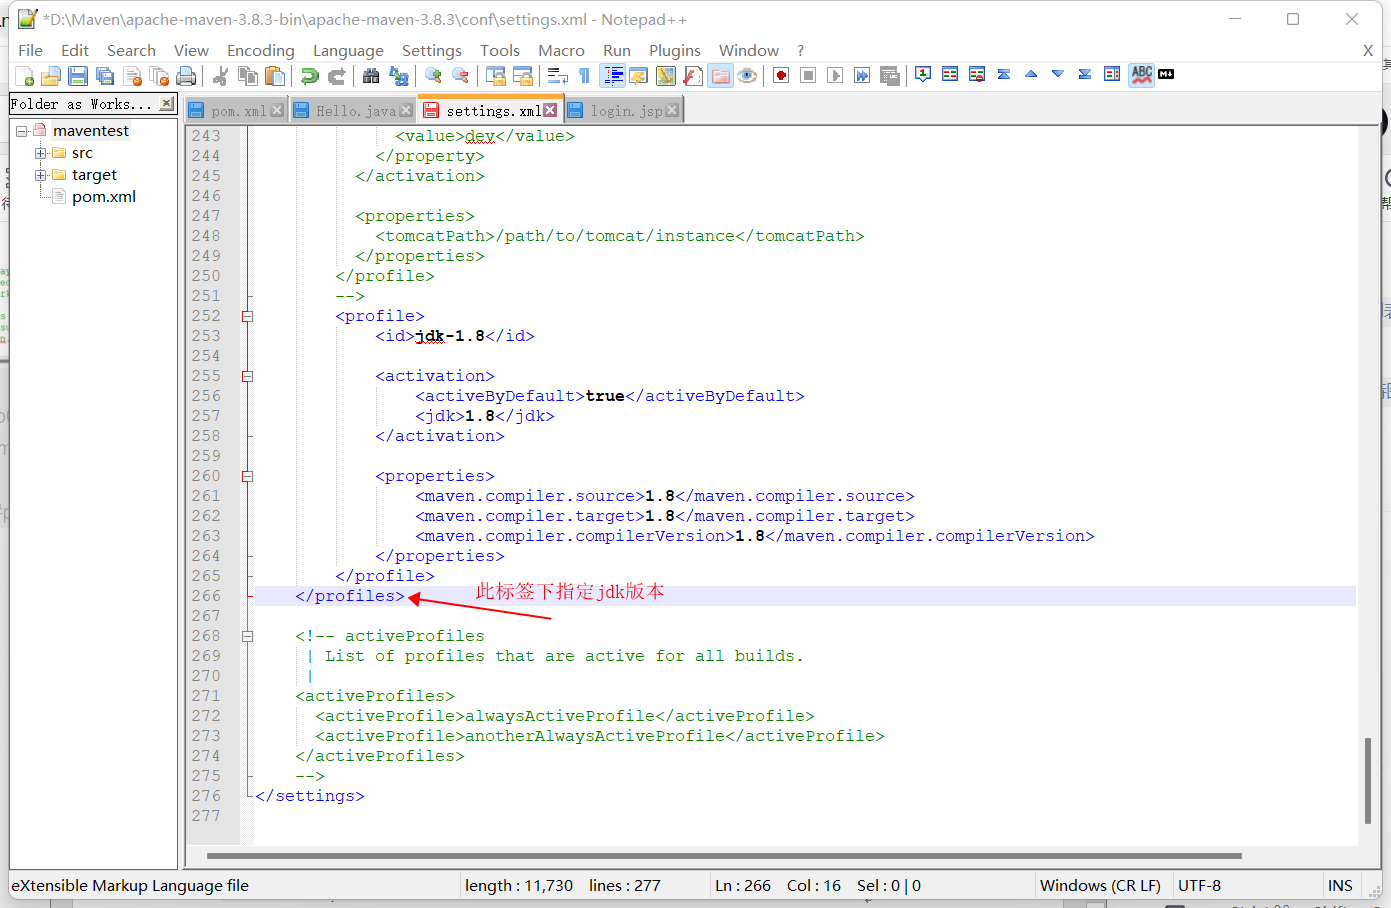
Task: Click the Open file toolbar icon
Action: [51, 76]
